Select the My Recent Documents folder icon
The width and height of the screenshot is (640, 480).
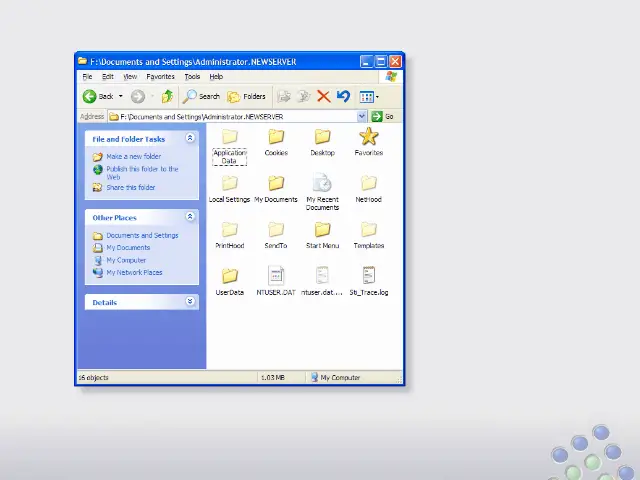(322, 183)
